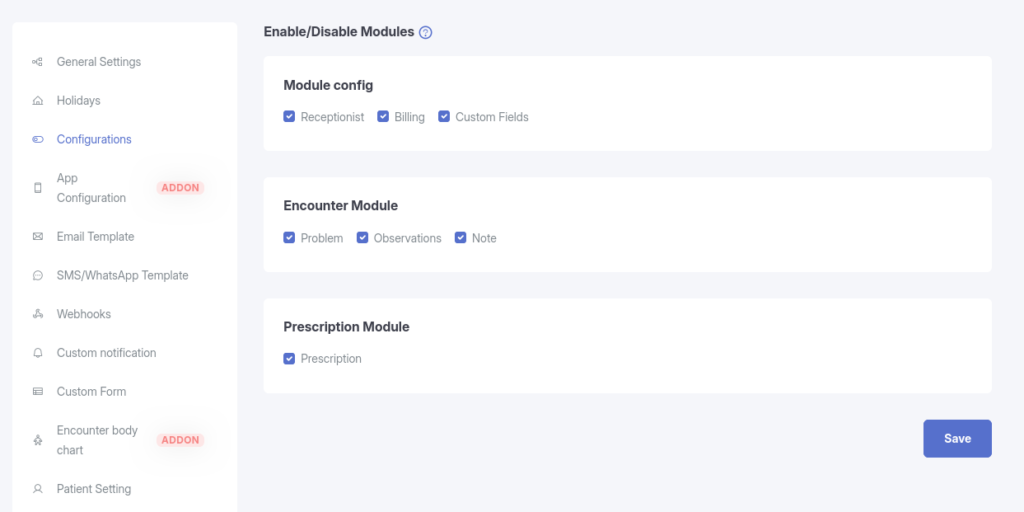Click the SMS/WhatsApp Template chat icon

38,276
